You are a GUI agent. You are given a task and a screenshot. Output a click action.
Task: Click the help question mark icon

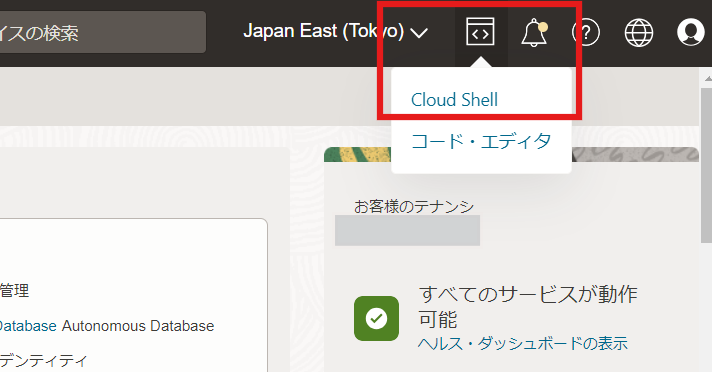point(586,33)
